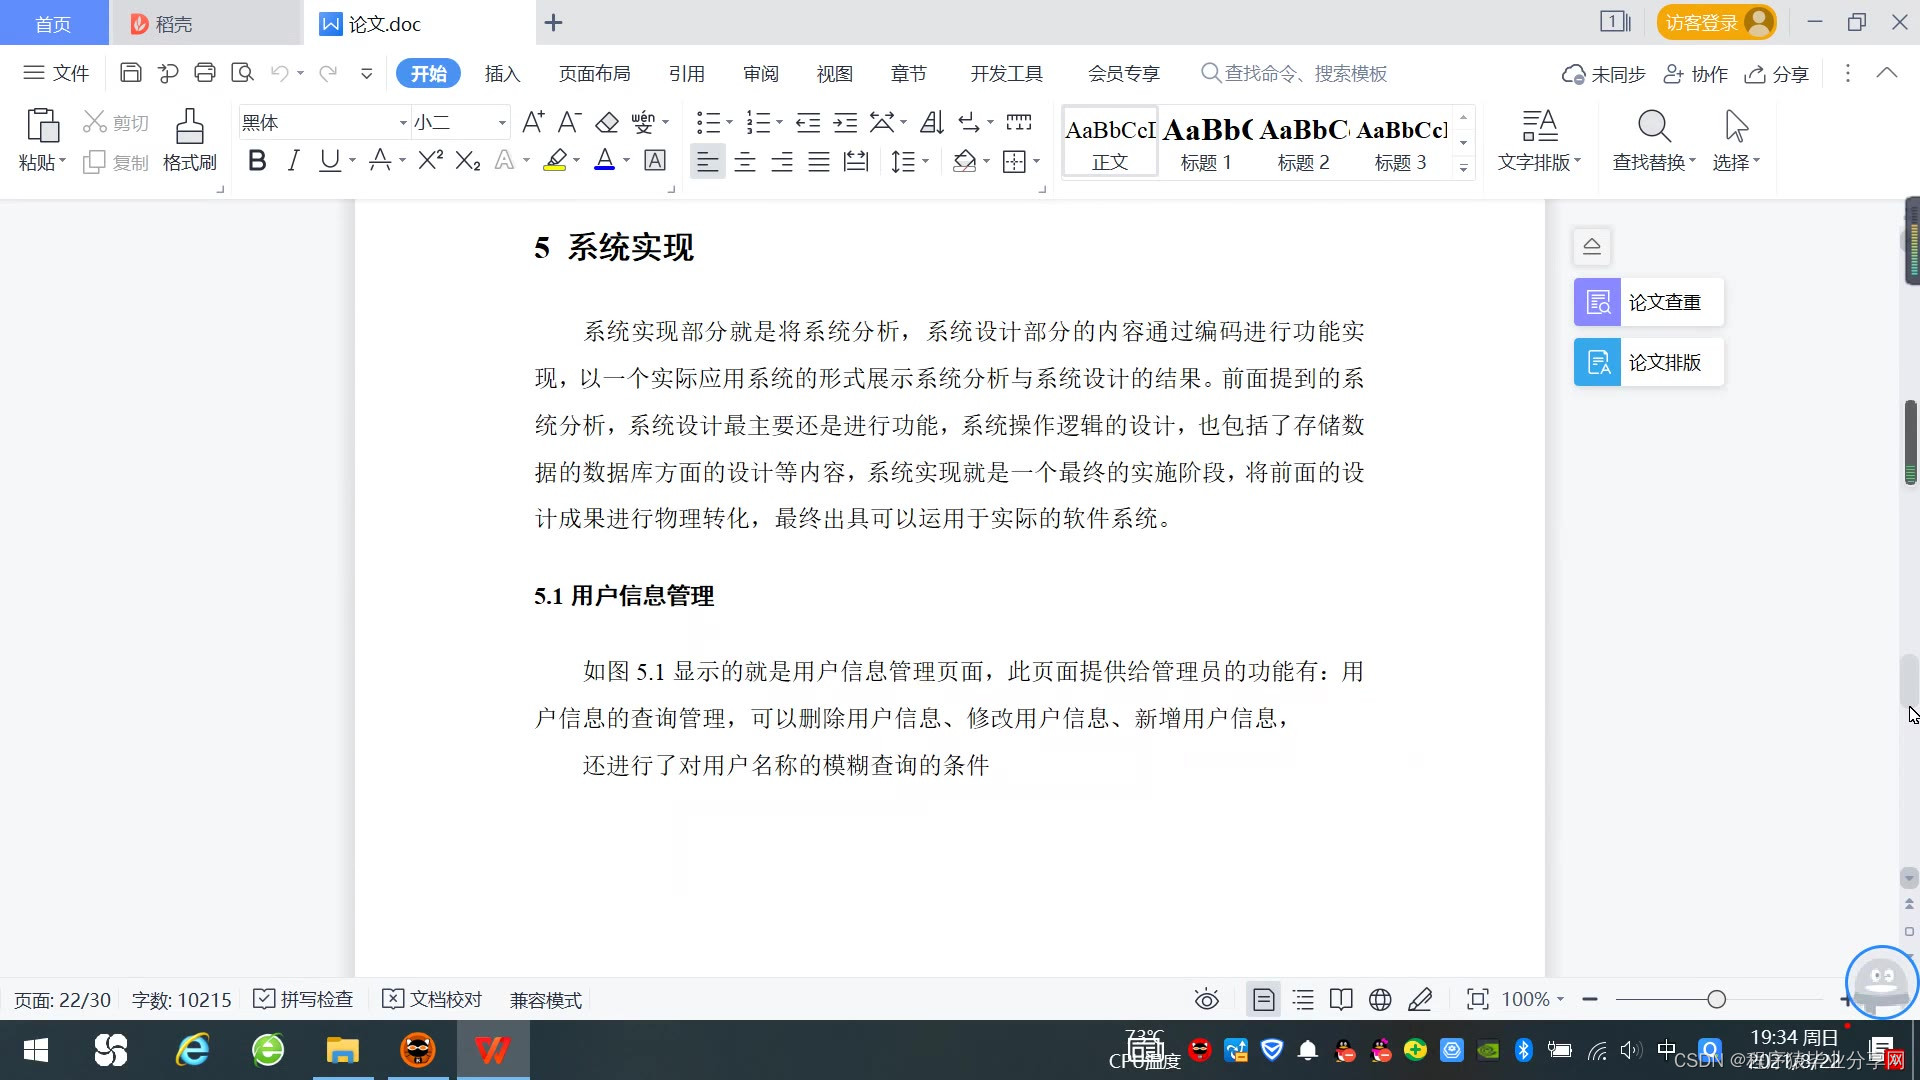
Task: Open the 100% zoom level dropdown
Action: tap(1532, 999)
